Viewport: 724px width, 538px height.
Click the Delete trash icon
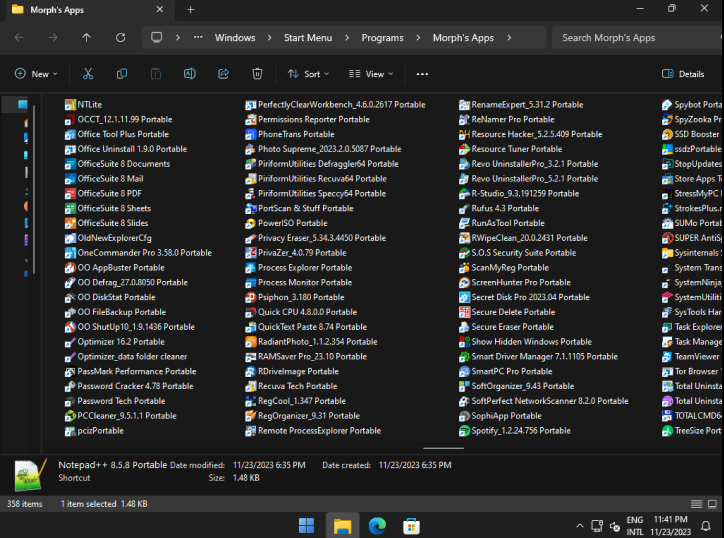click(x=257, y=74)
